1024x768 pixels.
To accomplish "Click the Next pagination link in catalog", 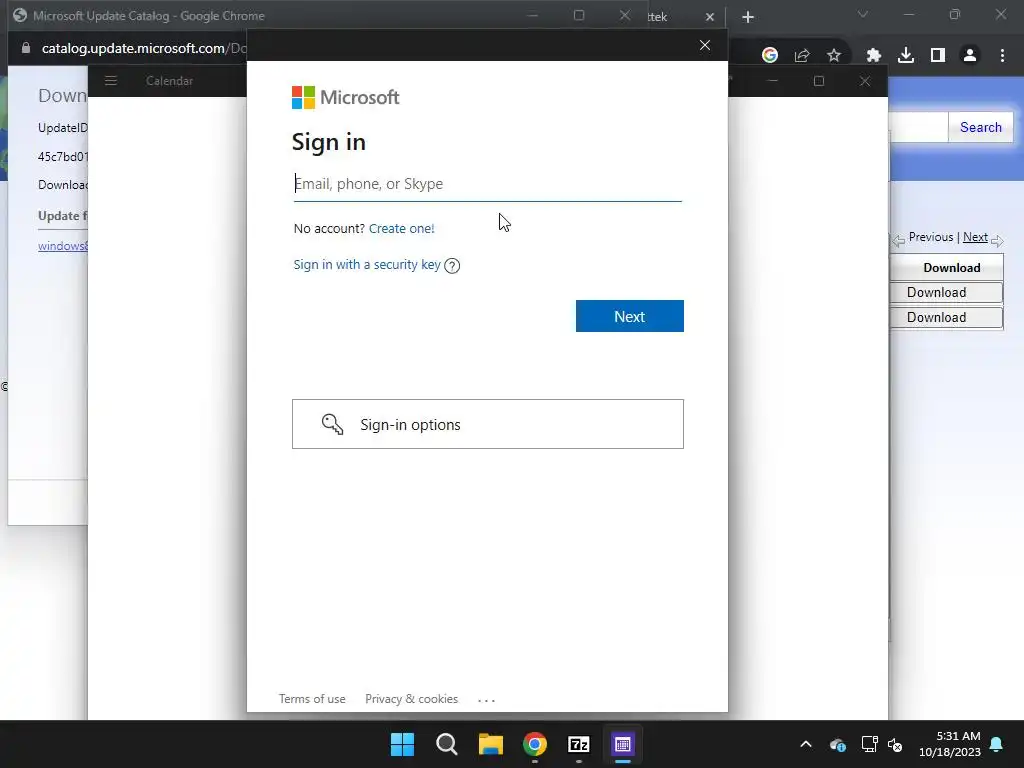I will 974,237.
